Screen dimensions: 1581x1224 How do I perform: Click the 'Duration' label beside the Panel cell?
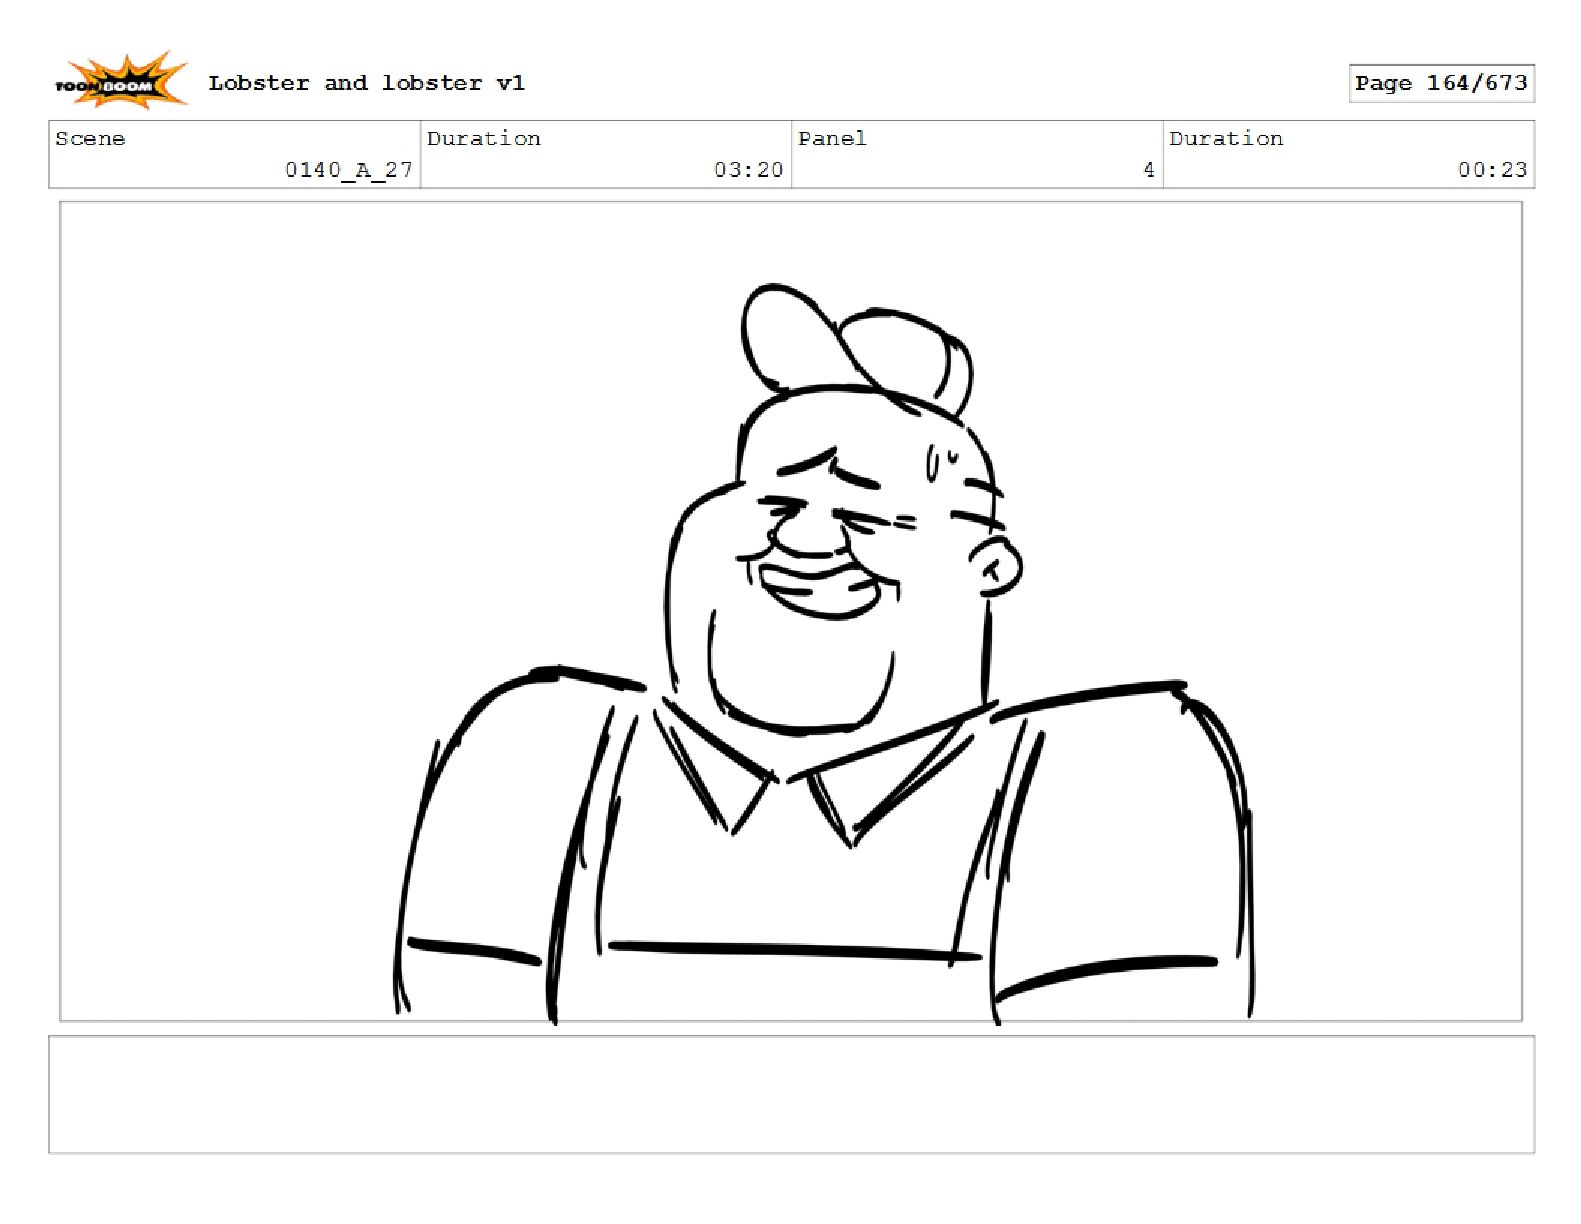coord(1226,139)
